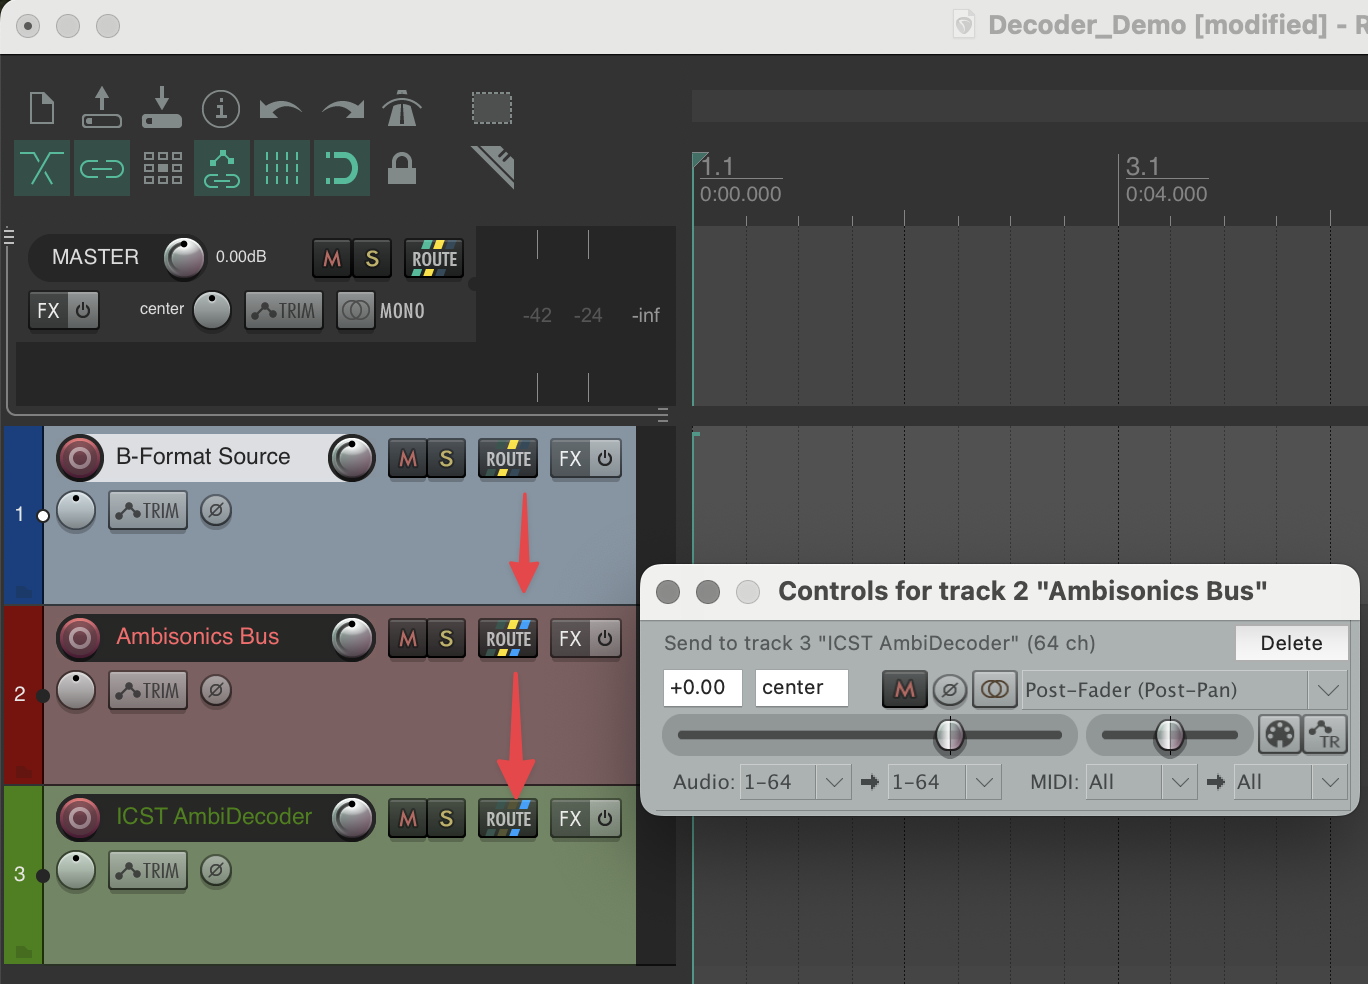Click record arm on Ambisonics Bus track

[80, 637]
